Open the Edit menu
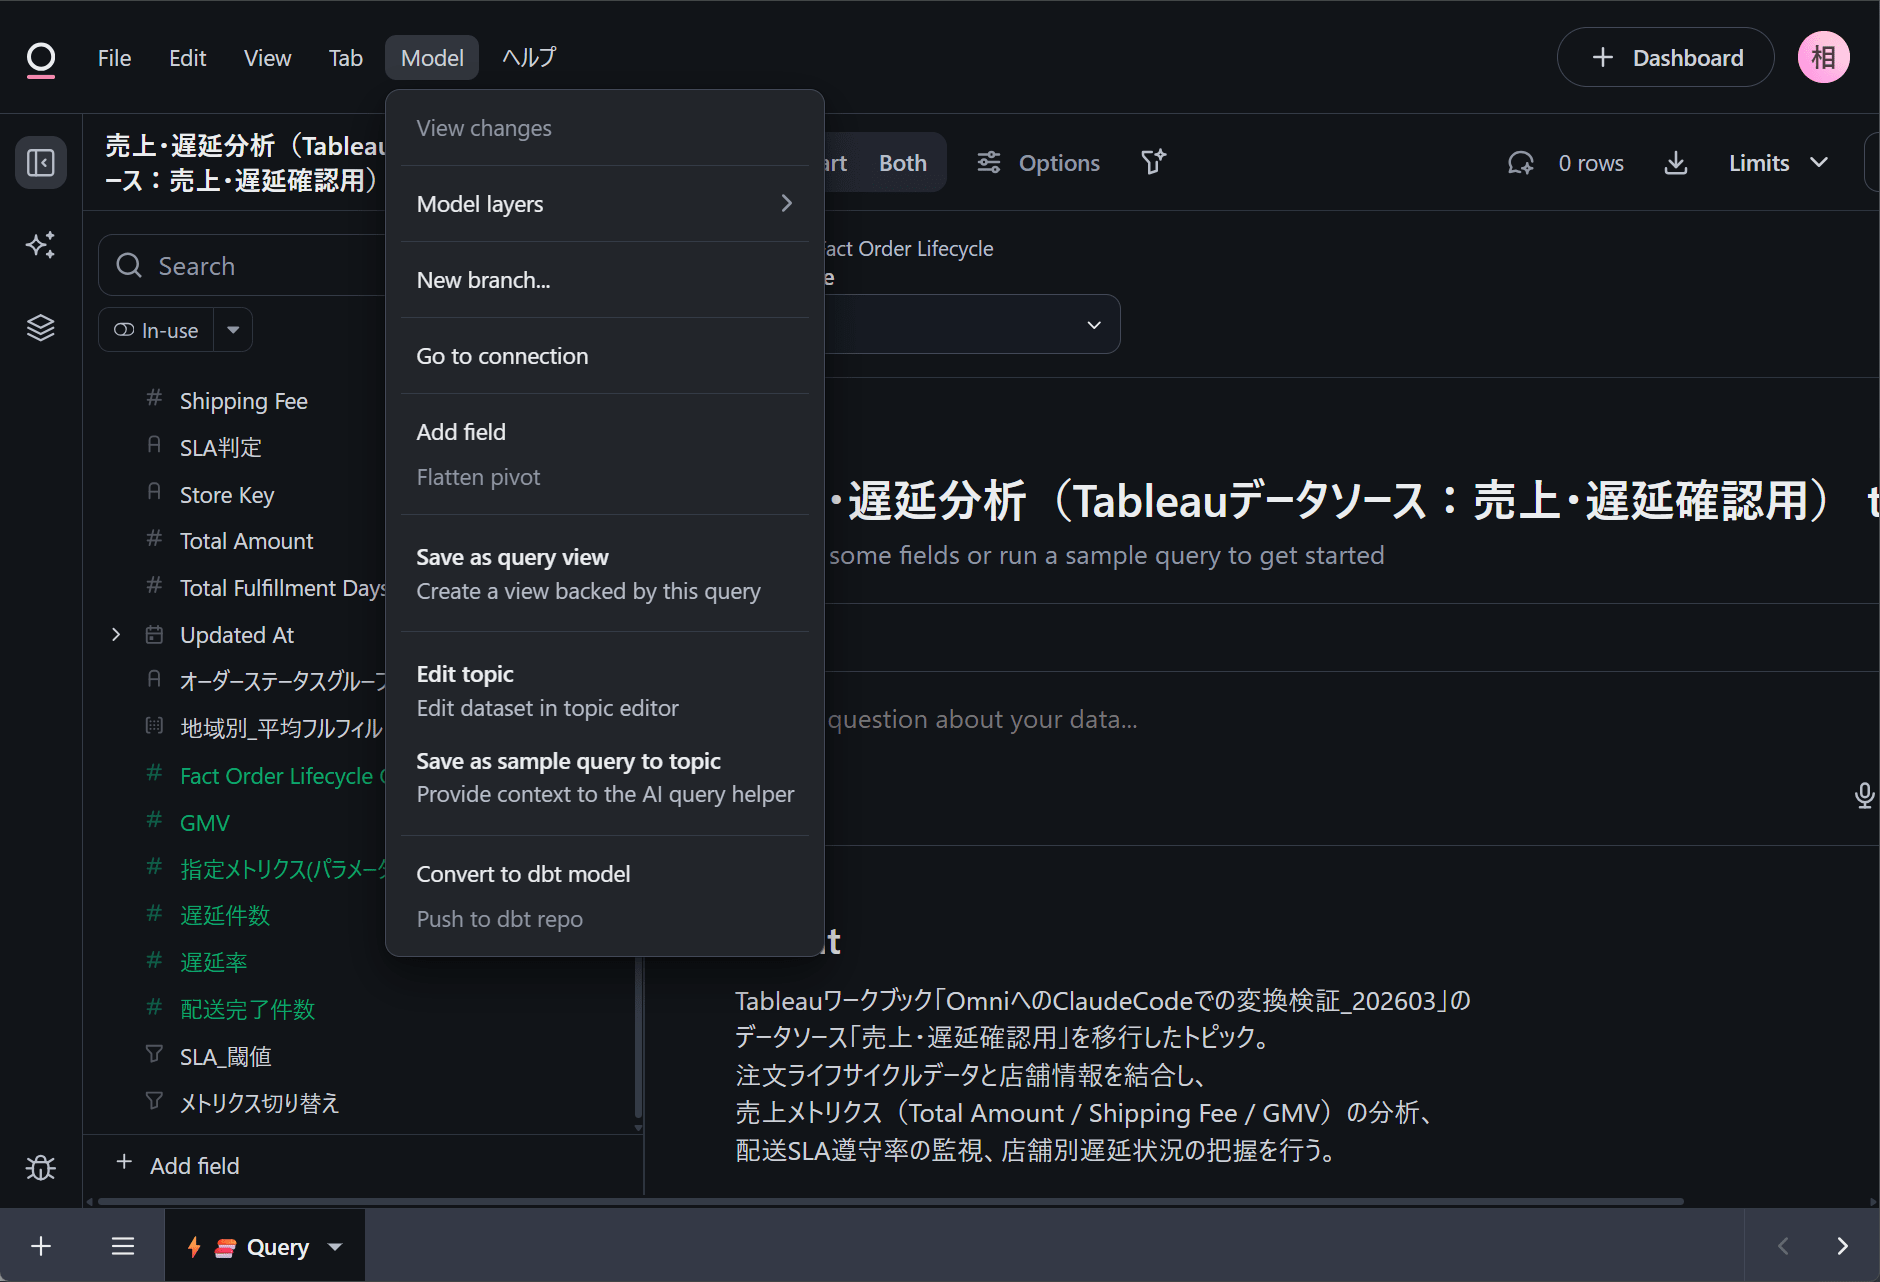Viewport: 1880px width, 1282px height. [188, 58]
